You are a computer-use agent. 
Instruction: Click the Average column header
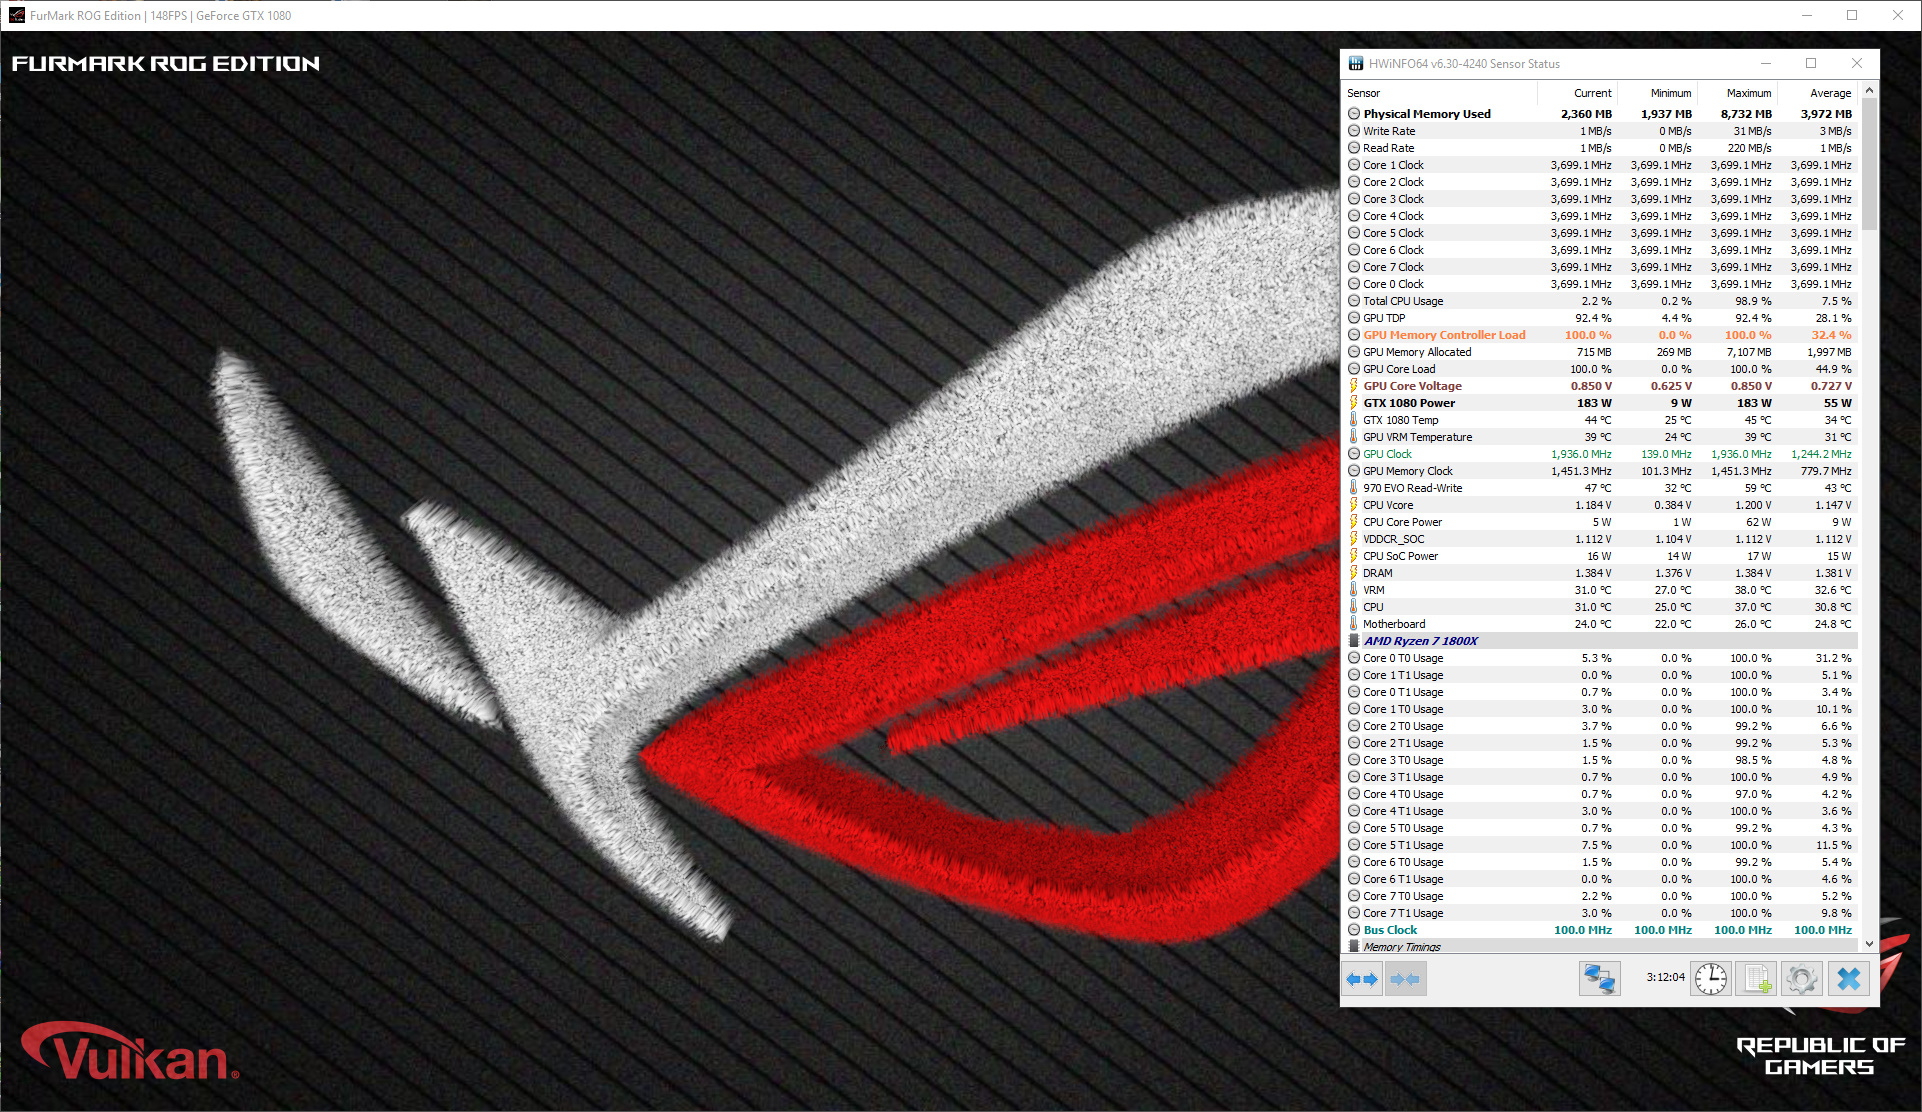click(x=1818, y=93)
